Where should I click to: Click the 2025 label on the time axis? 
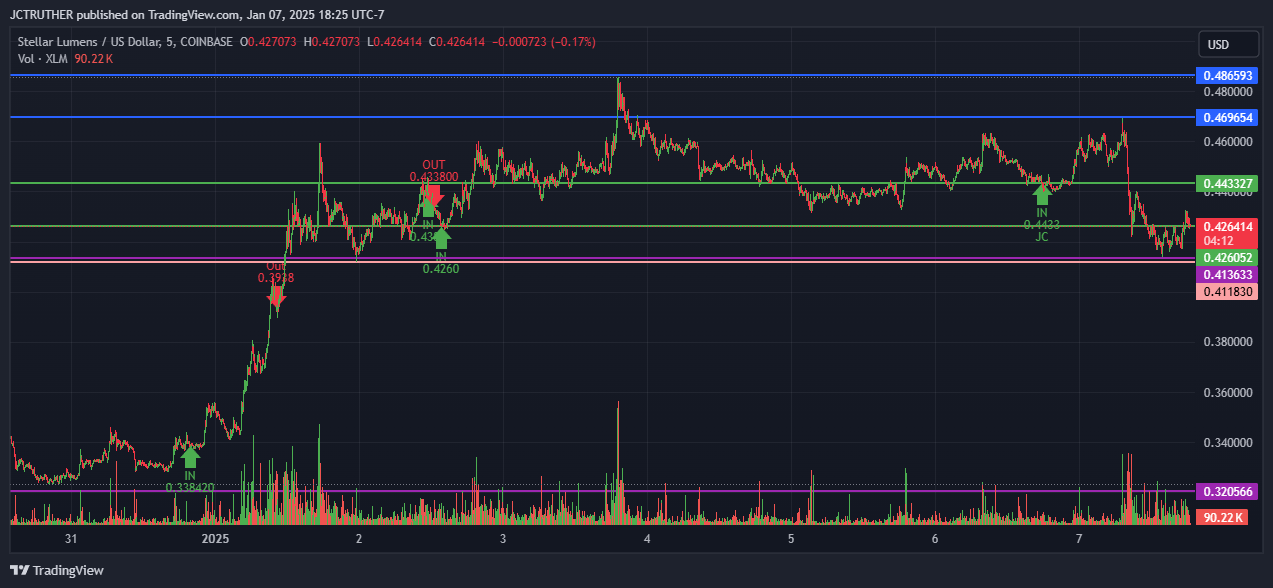pyautogui.click(x=215, y=539)
